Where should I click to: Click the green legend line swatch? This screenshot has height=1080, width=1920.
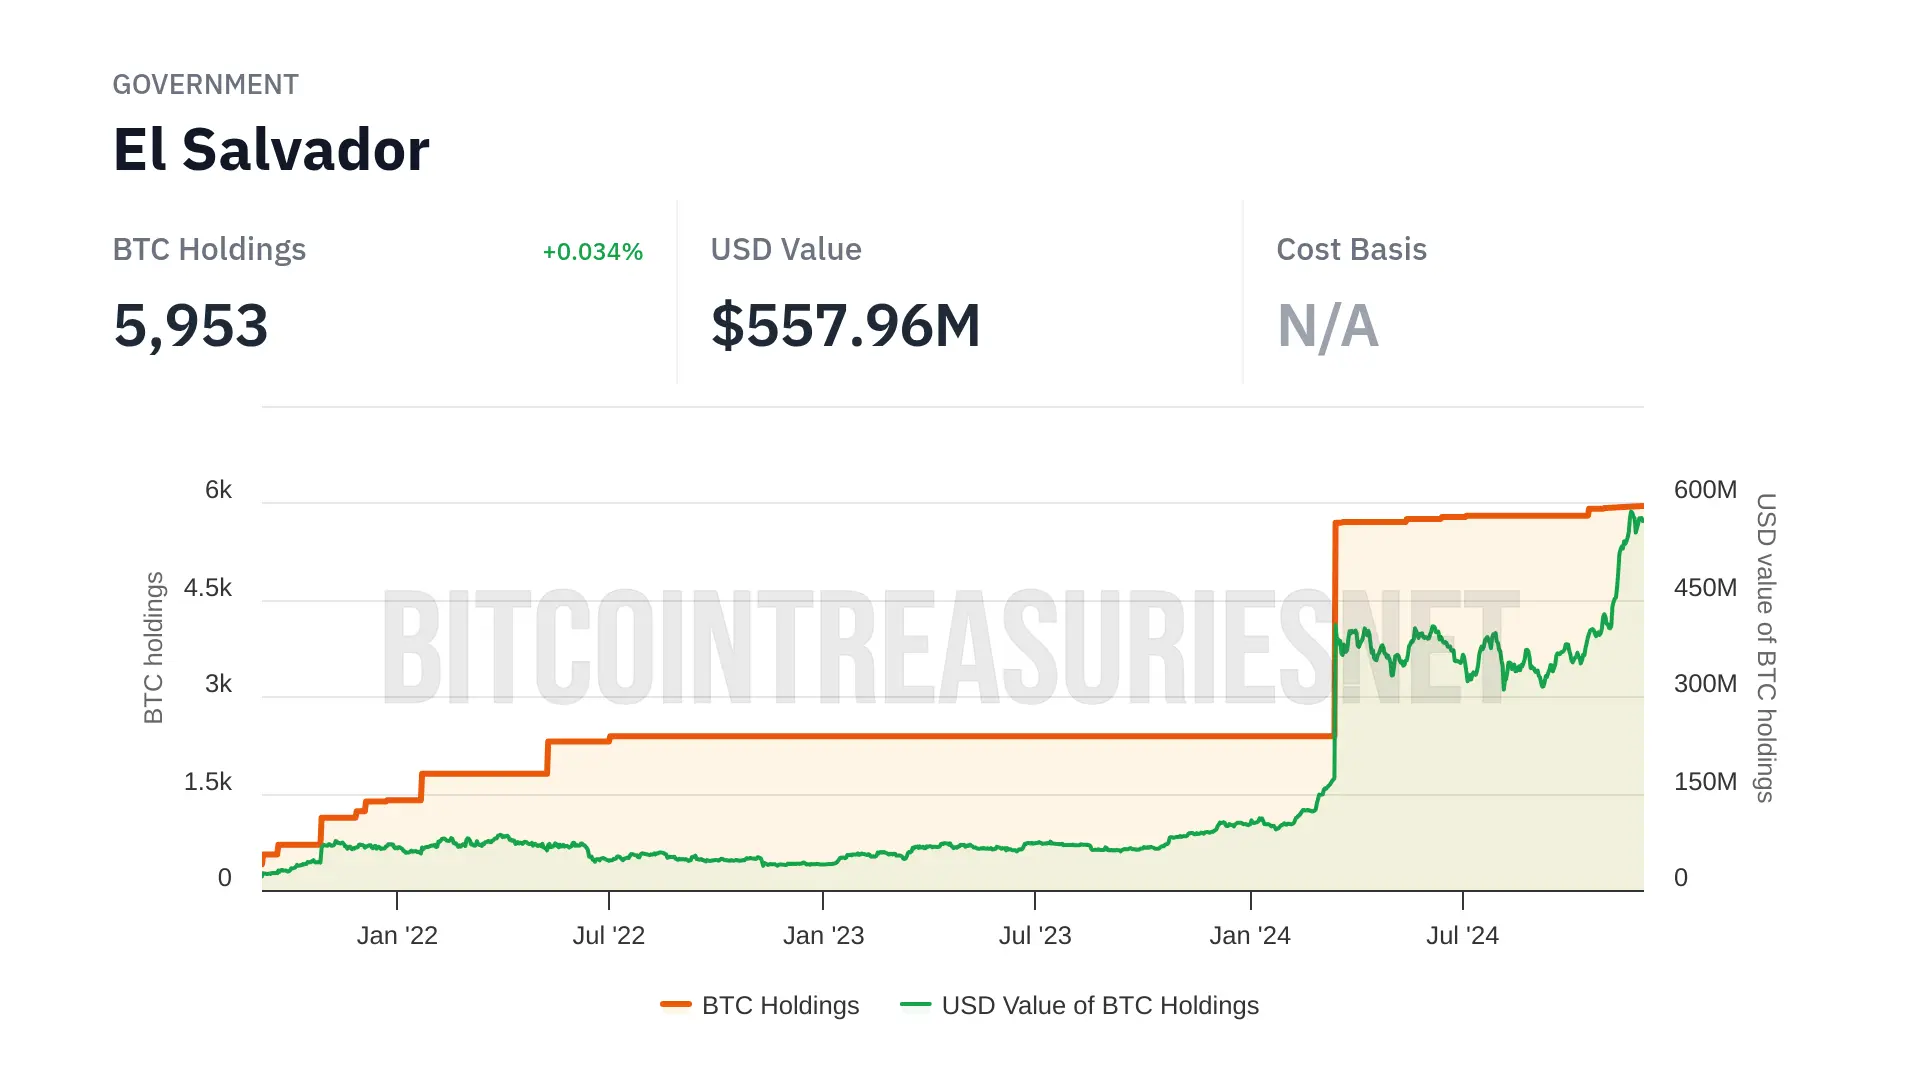915,1004
